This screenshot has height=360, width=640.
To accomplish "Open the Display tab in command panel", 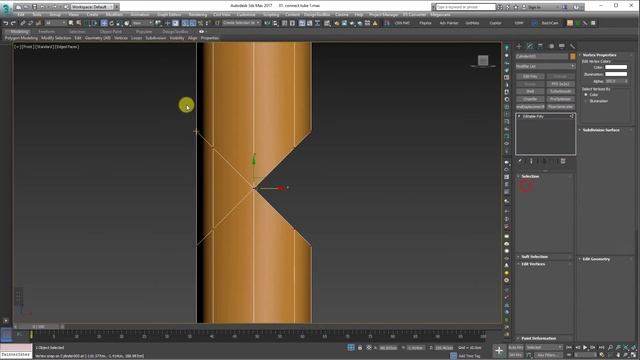I will [x=562, y=46].
